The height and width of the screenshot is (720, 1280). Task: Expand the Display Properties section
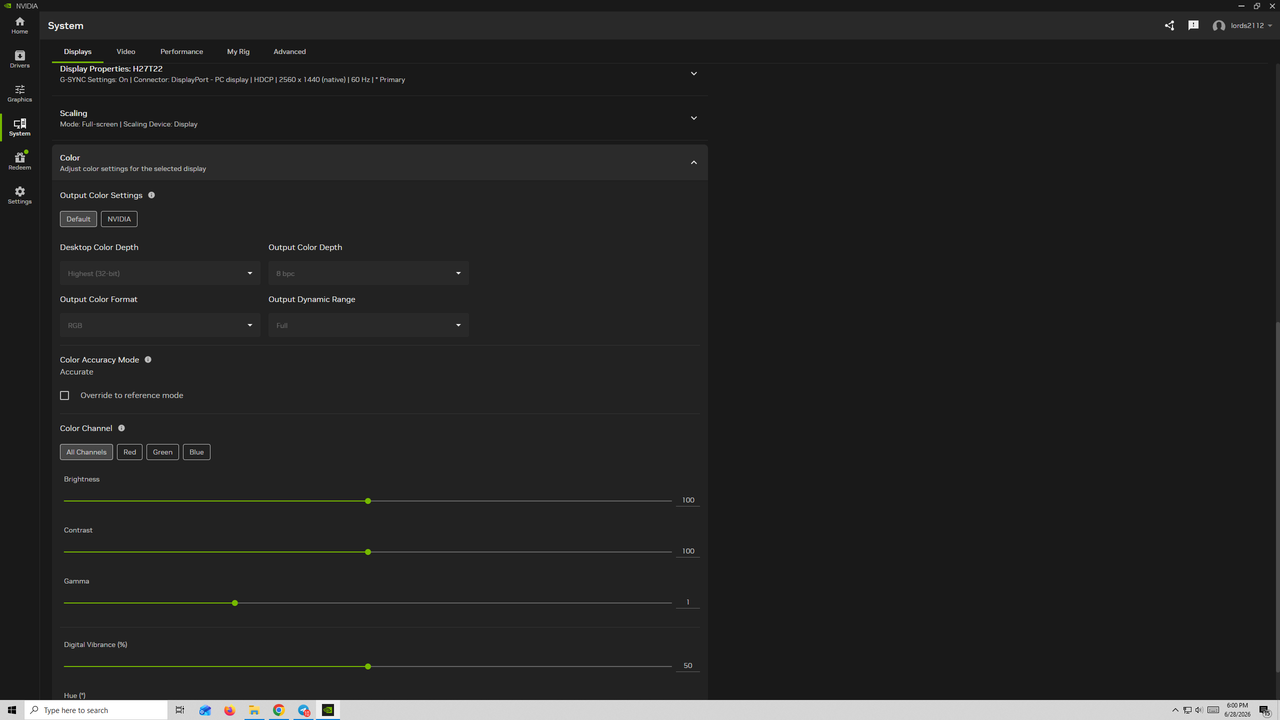click(694, 73)
